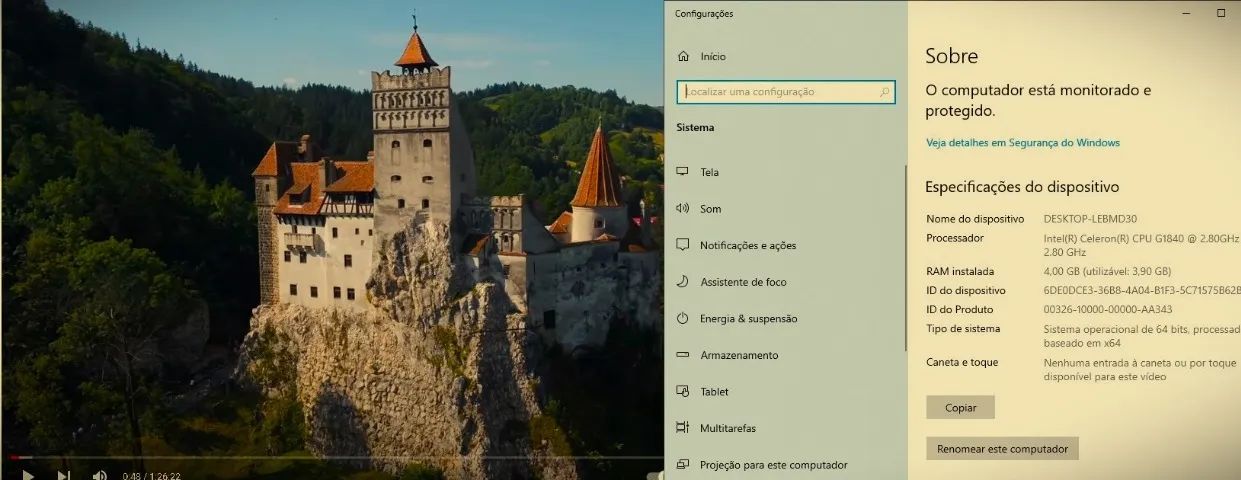This screenshot has height=480, width=1241.
Task: Mute the video volume
Action: [99, 475]
